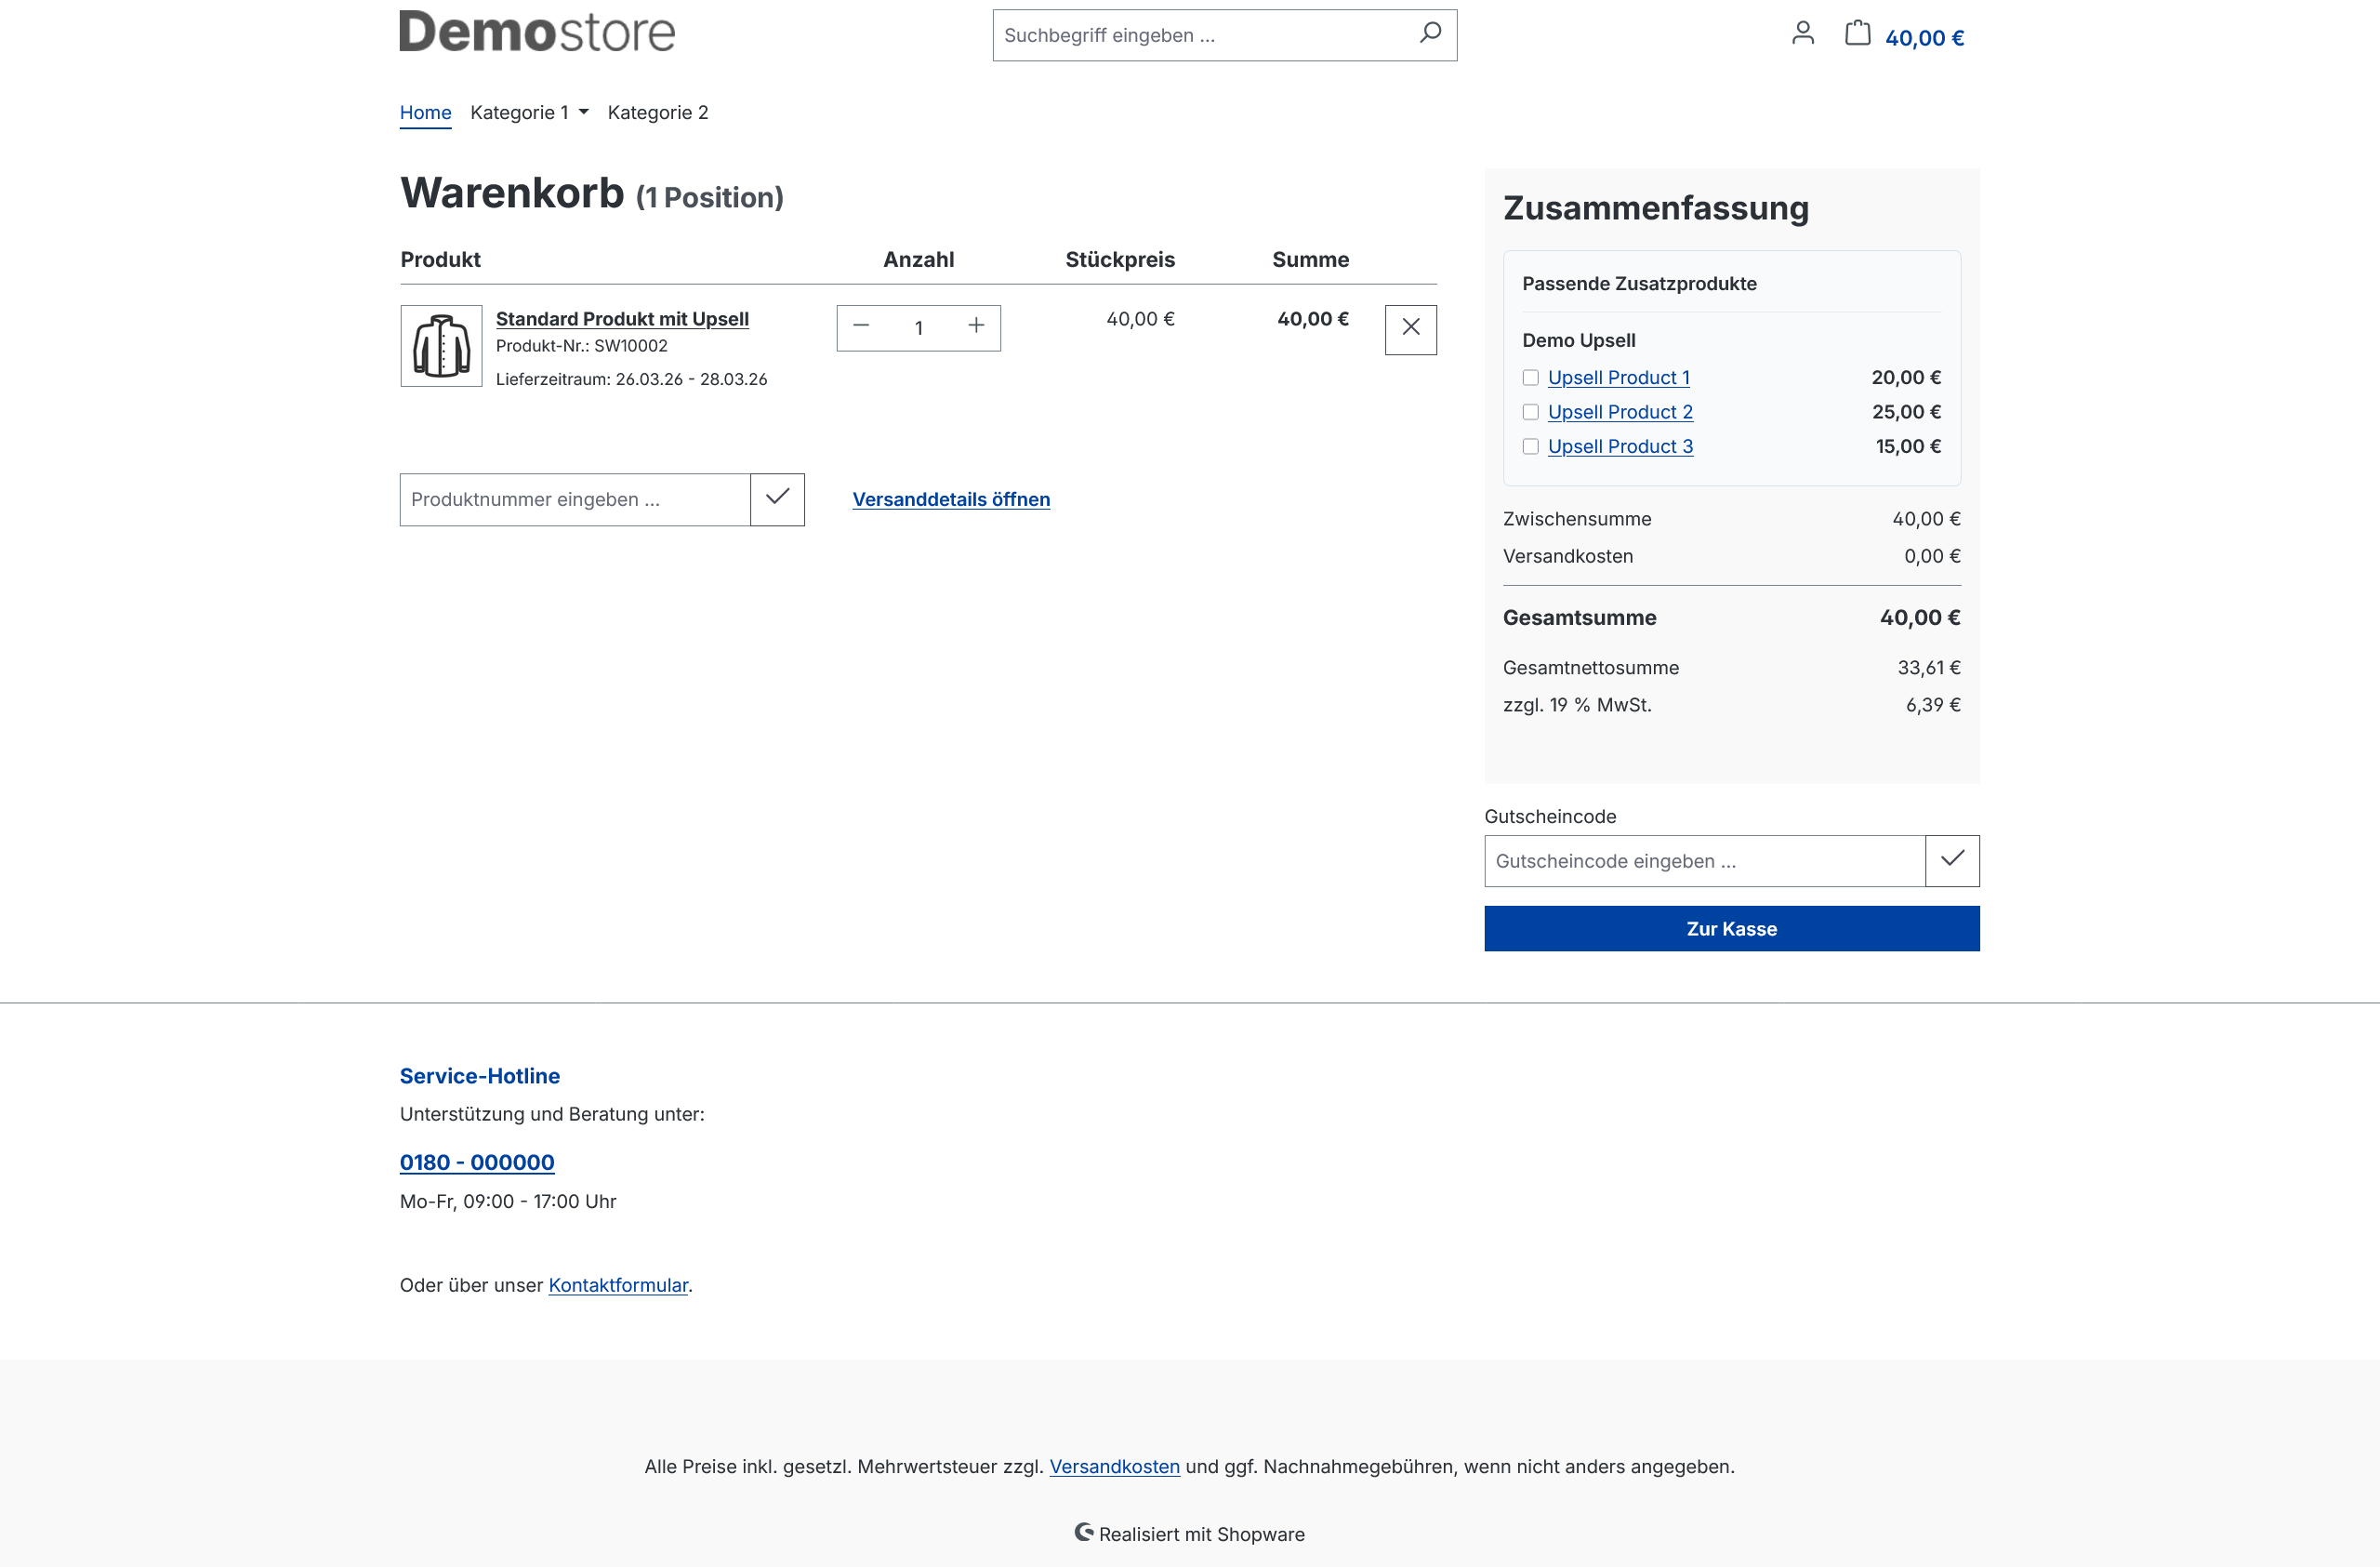This screenshot has height=1567, width=2380.
Task: Click Produkt-Nr.: SW10002 text
Action: click(x=582, y=346)
